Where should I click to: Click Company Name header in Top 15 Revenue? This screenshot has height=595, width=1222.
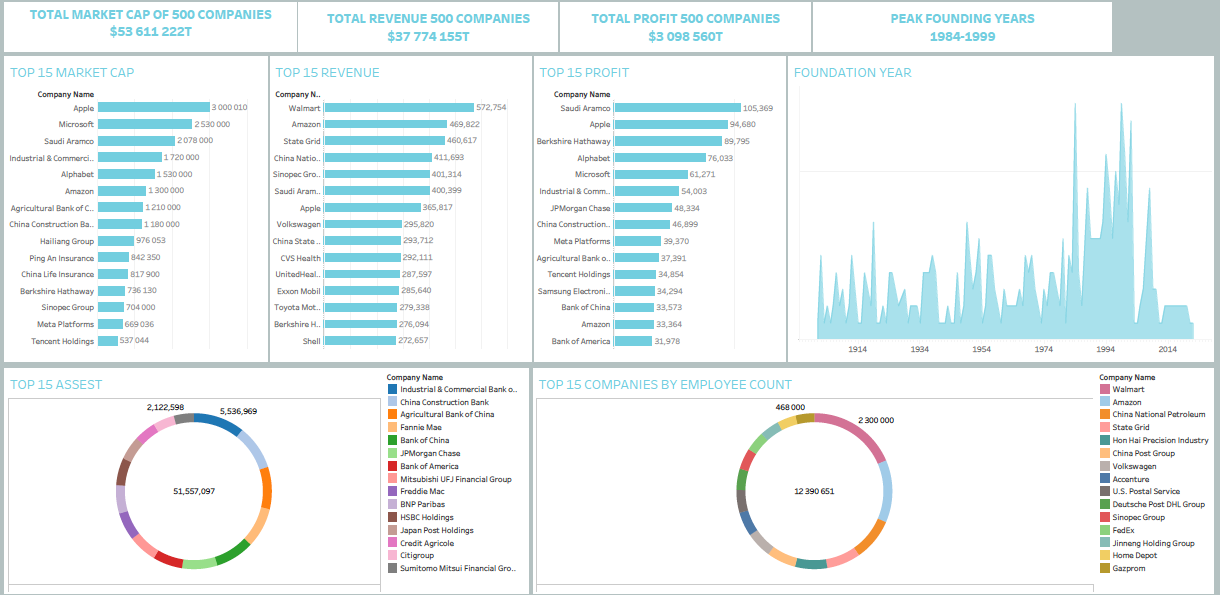pos(298,94)
